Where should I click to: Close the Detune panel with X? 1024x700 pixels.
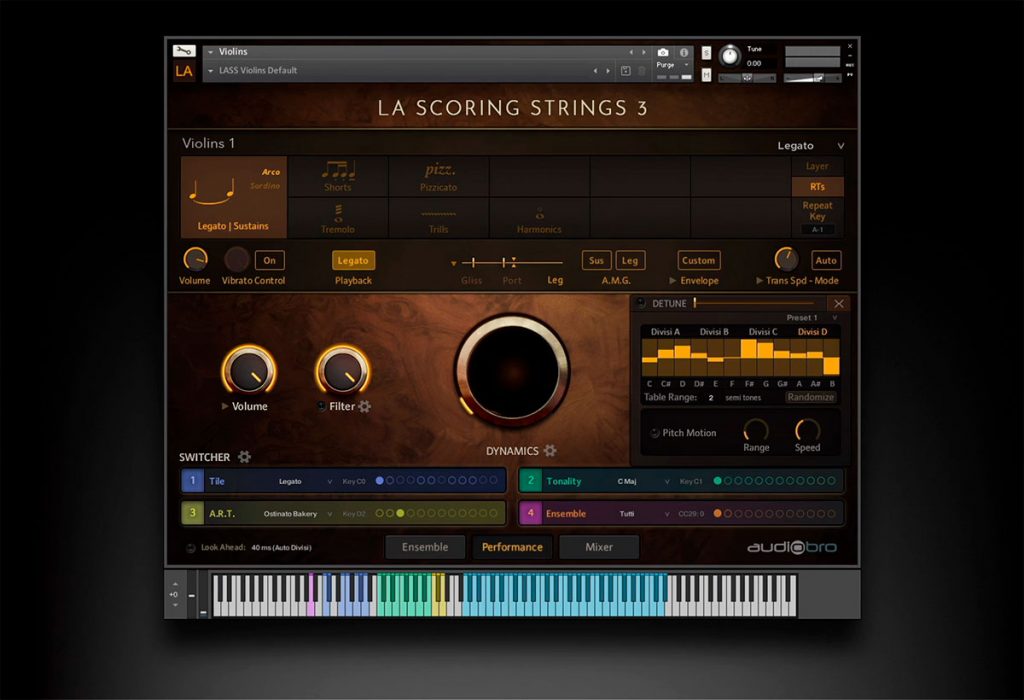point(839,304)
